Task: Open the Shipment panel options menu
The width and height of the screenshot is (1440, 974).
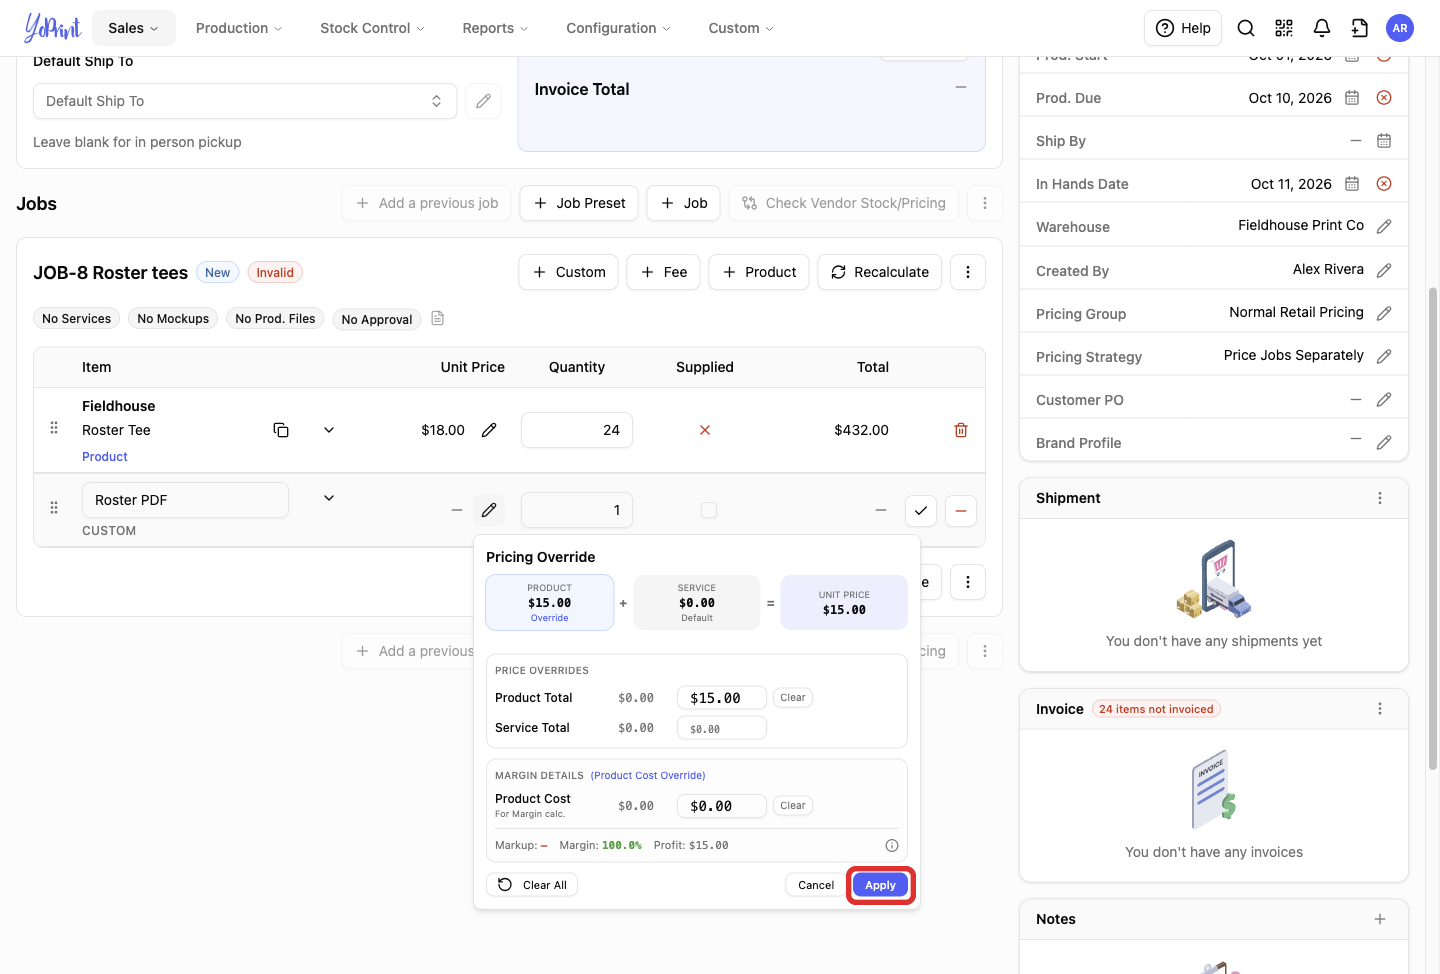Action: click(x=1380, y=498)
